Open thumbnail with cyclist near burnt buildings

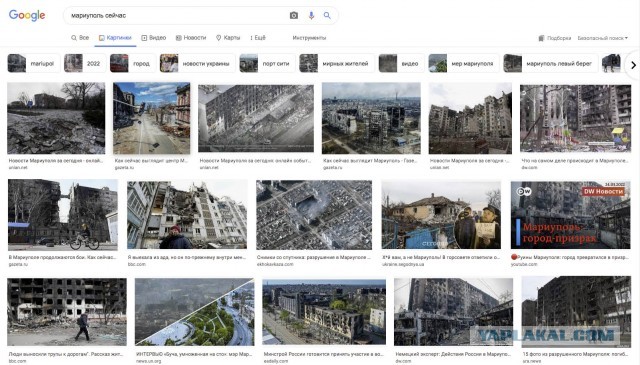pos(63,215)
